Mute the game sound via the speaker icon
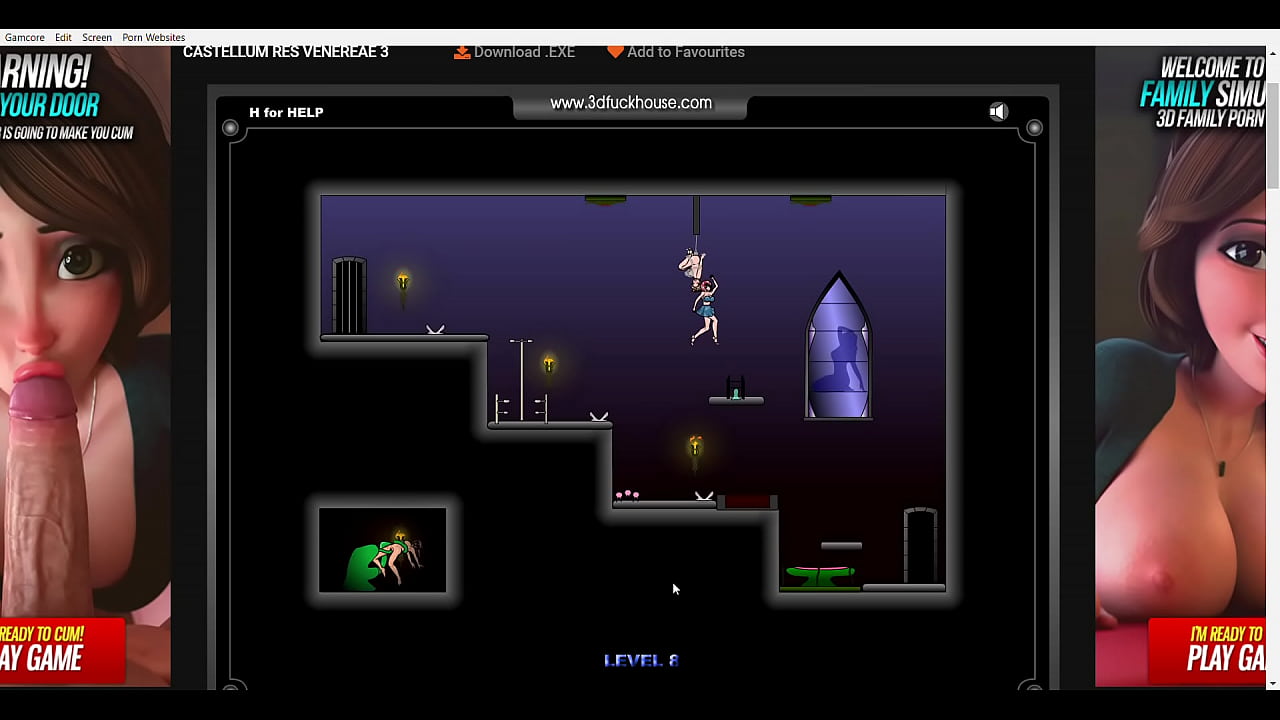 coord(998,111)
